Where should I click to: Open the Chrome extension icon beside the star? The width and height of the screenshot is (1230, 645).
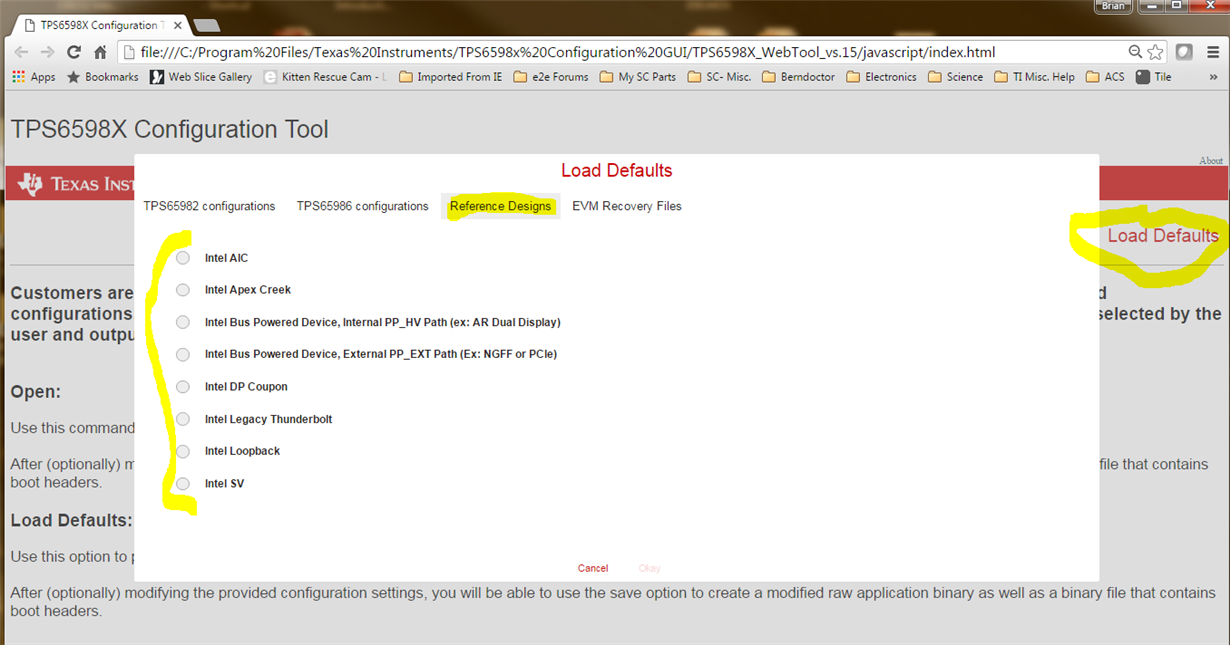(x=1184, y=52)
